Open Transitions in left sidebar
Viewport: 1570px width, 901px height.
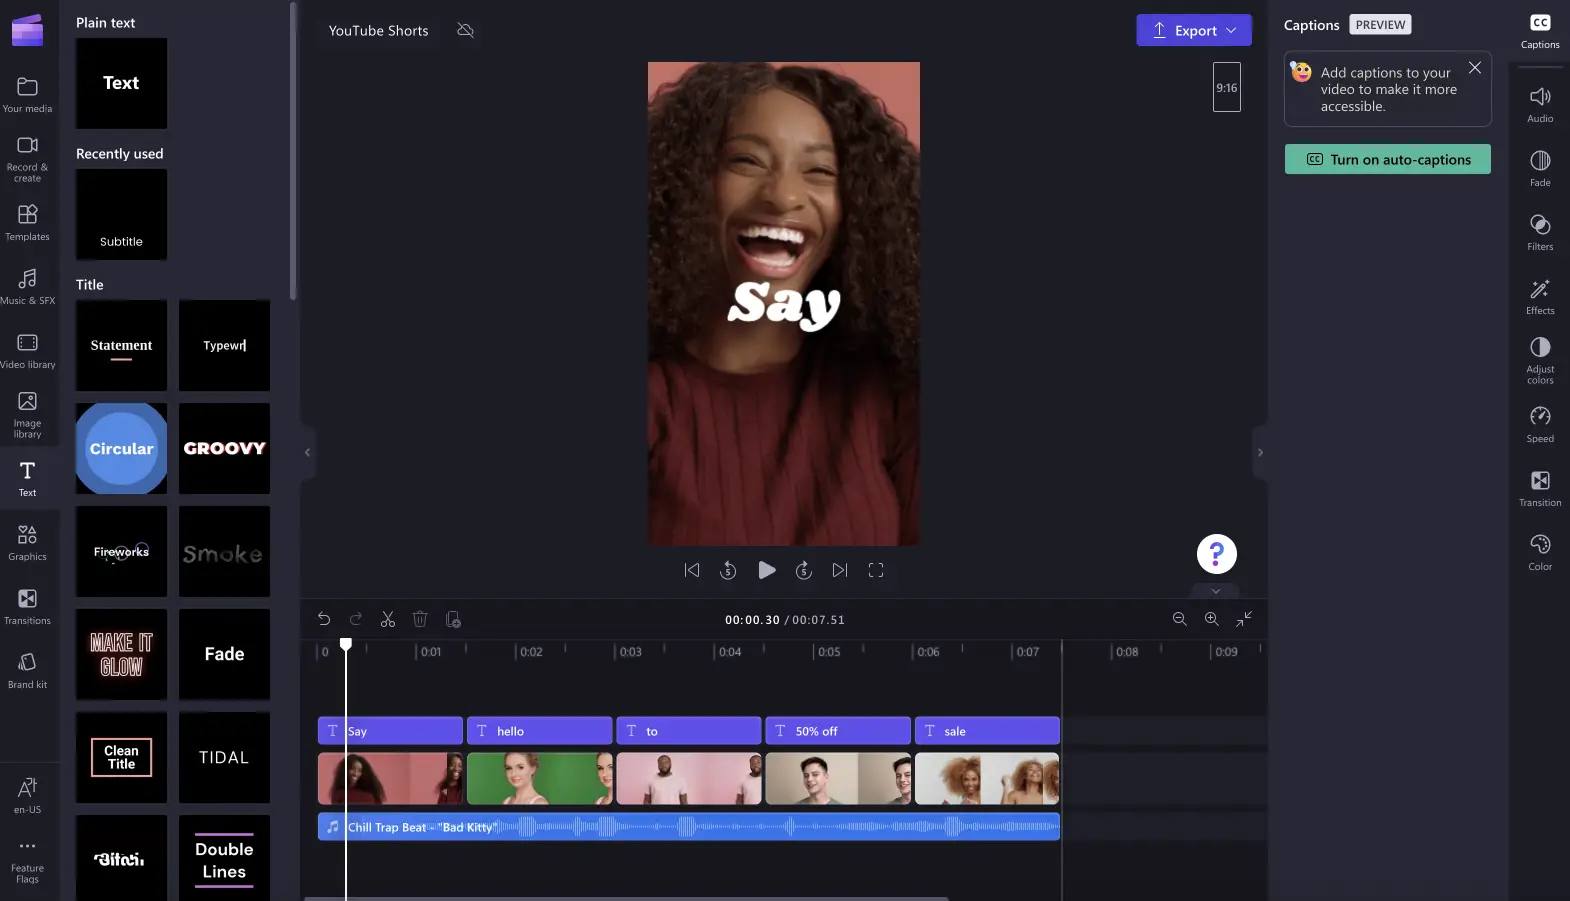point(27,607)
